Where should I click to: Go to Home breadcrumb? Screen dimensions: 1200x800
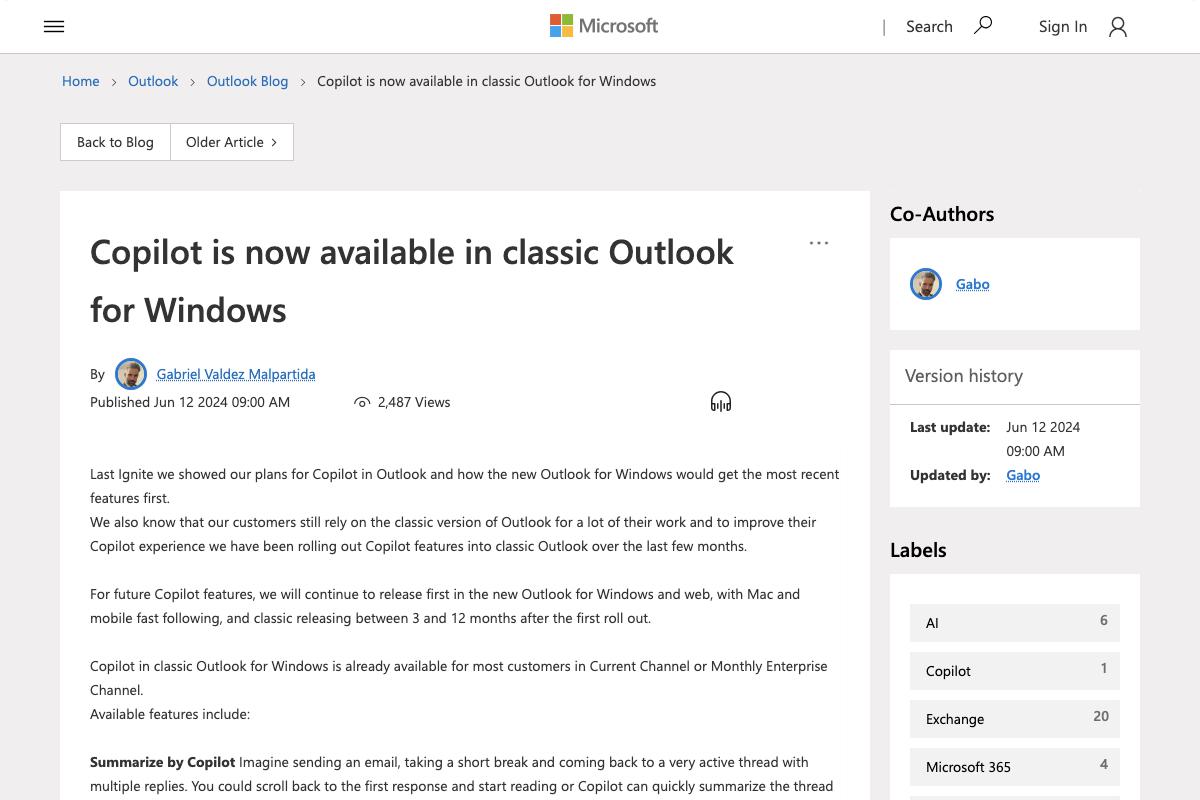[x=81, y=81]
